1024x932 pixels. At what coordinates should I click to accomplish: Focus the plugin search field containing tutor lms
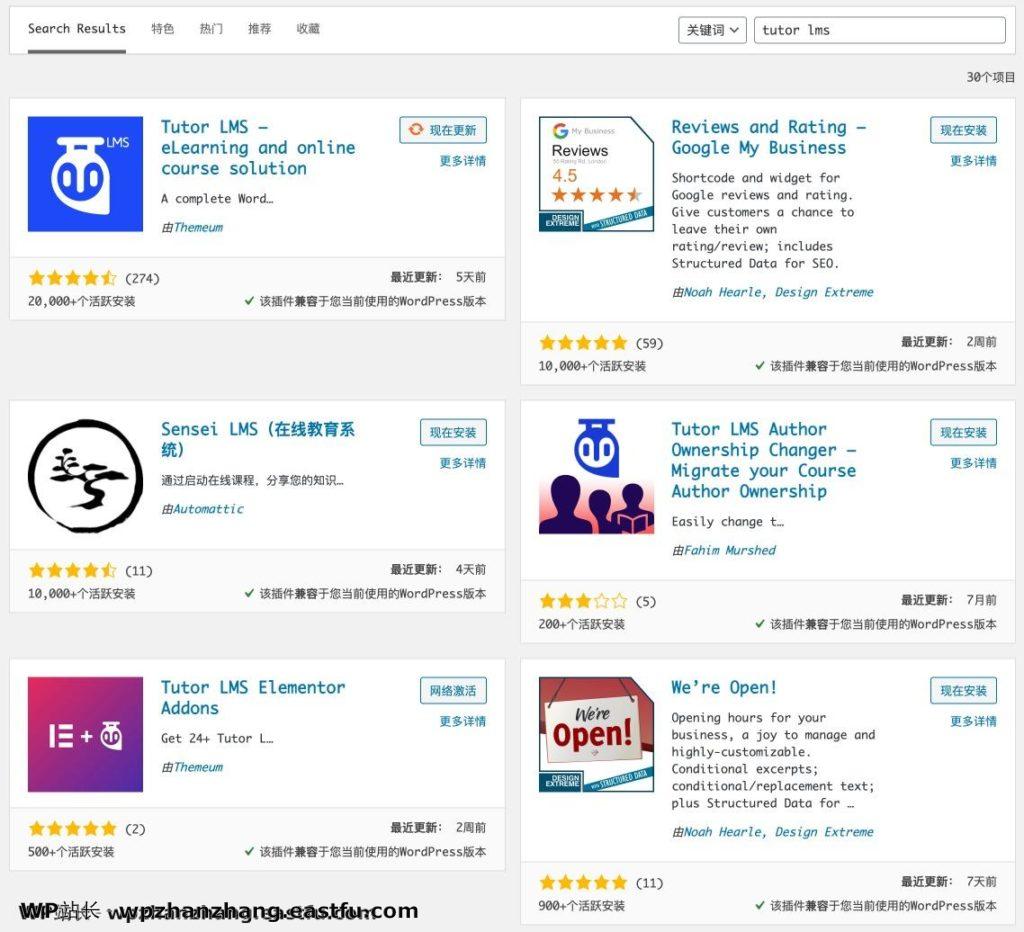click(x=880, y=30)
